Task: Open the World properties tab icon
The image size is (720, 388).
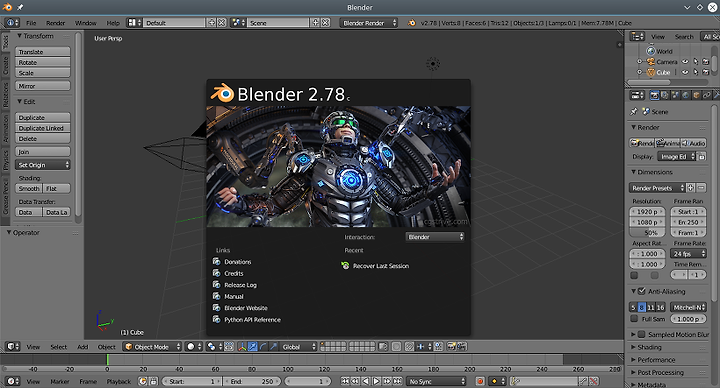Action: pos(686,95)
